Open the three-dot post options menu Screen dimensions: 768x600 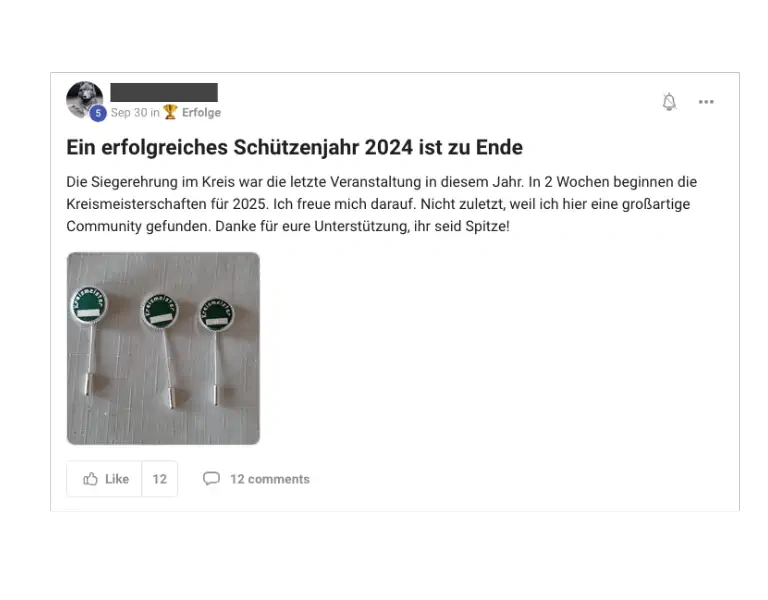pyautogui.click(x=706, y=102)
